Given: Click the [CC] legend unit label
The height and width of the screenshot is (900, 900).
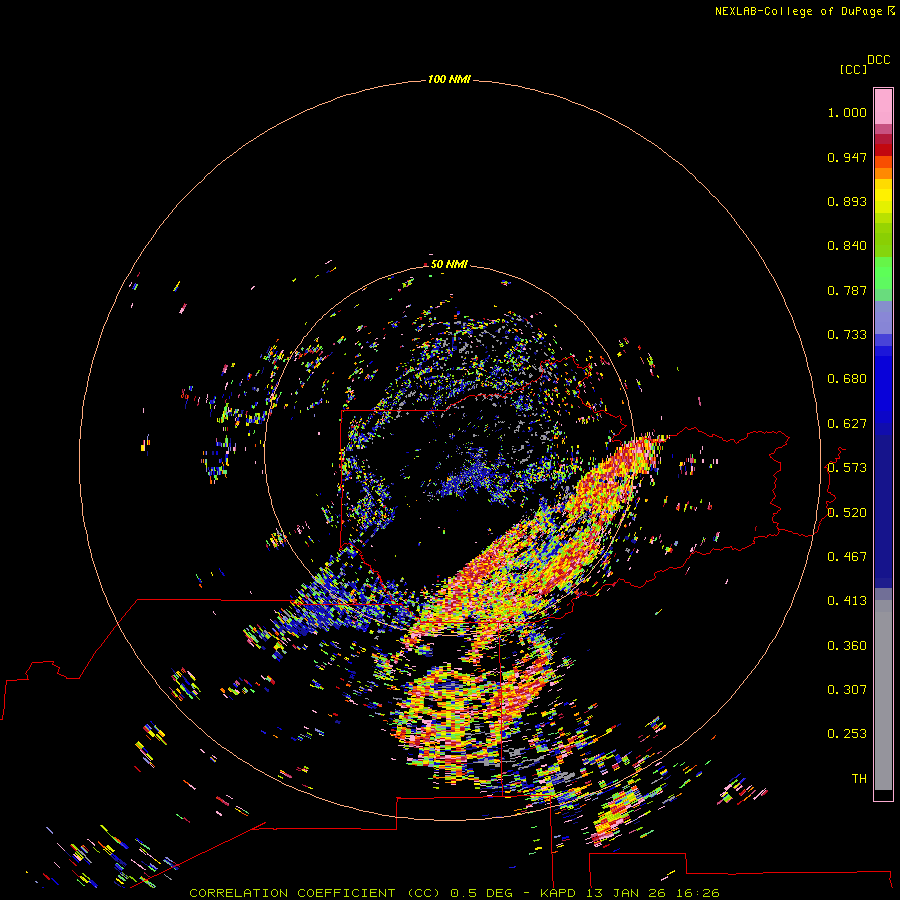Looking at the screenshot, I should (x=853, y=69).
